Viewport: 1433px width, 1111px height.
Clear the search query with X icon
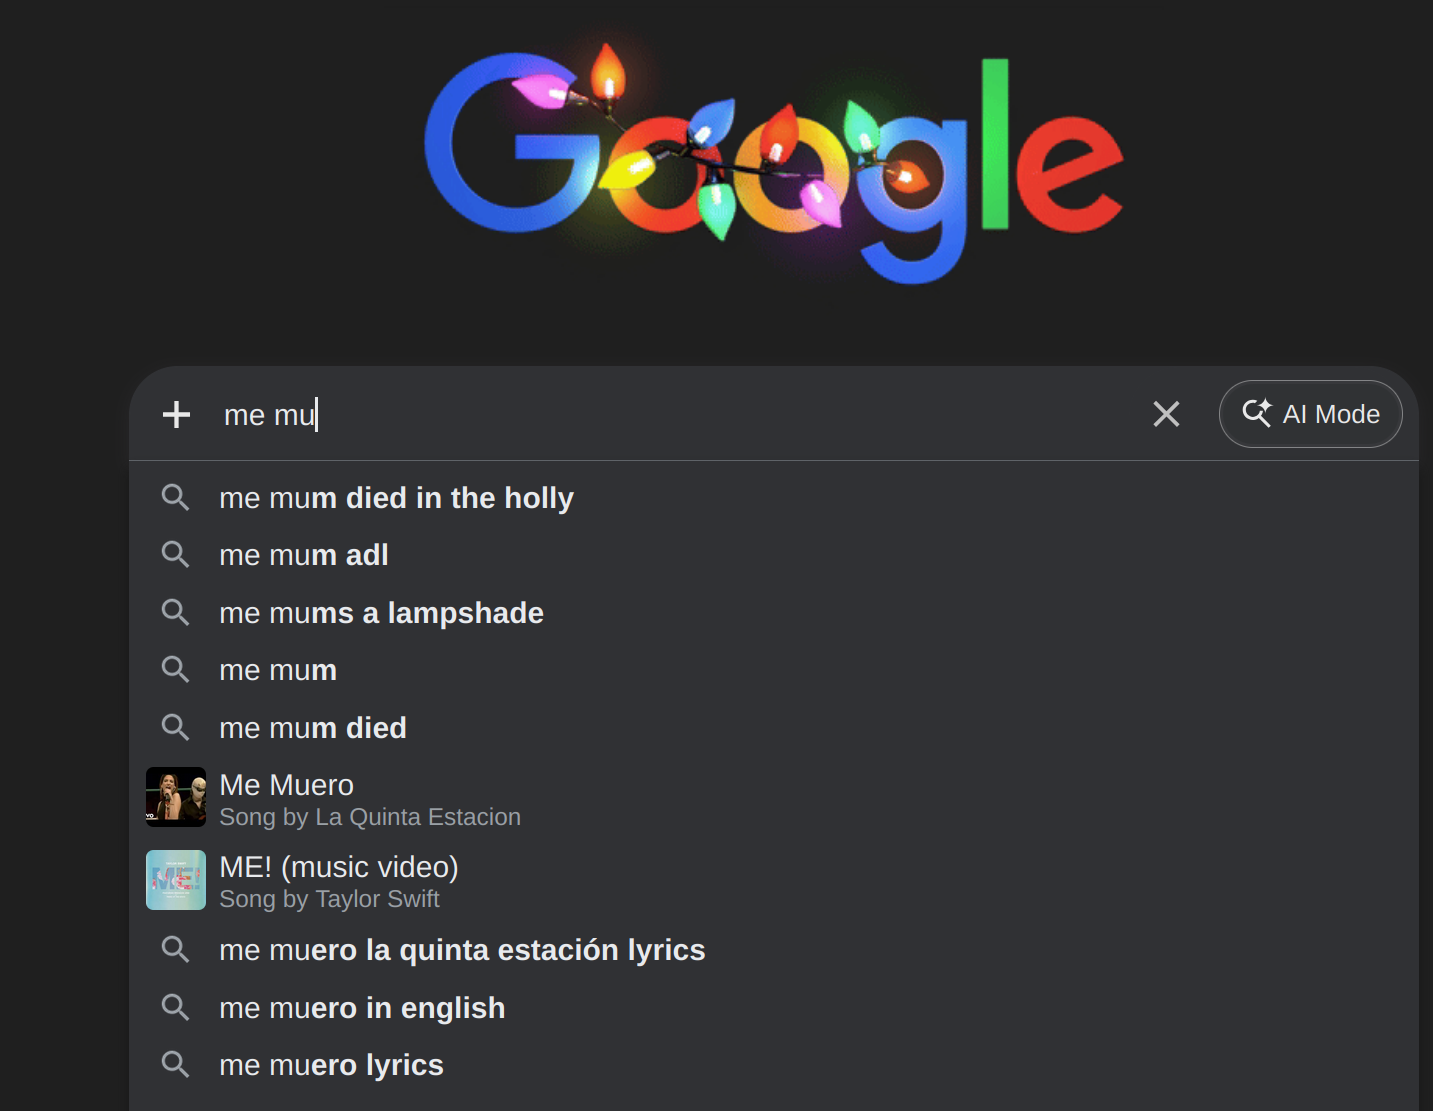[1166, 414]
